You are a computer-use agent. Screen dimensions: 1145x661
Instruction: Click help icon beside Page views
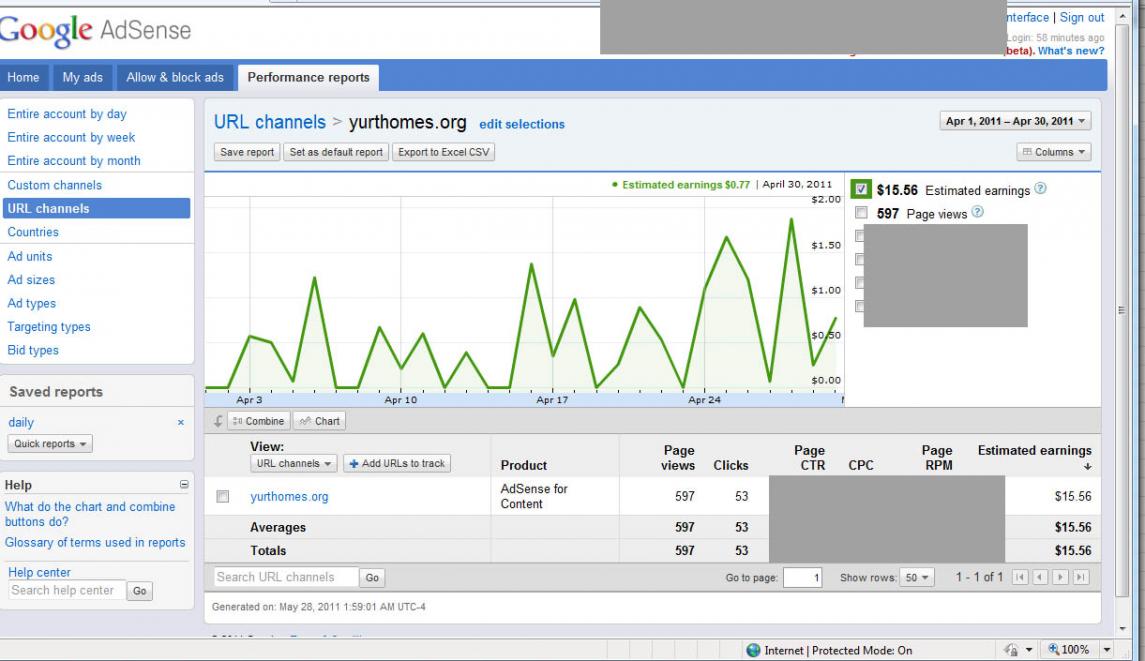pyautogui.click(x=977, y=213)
